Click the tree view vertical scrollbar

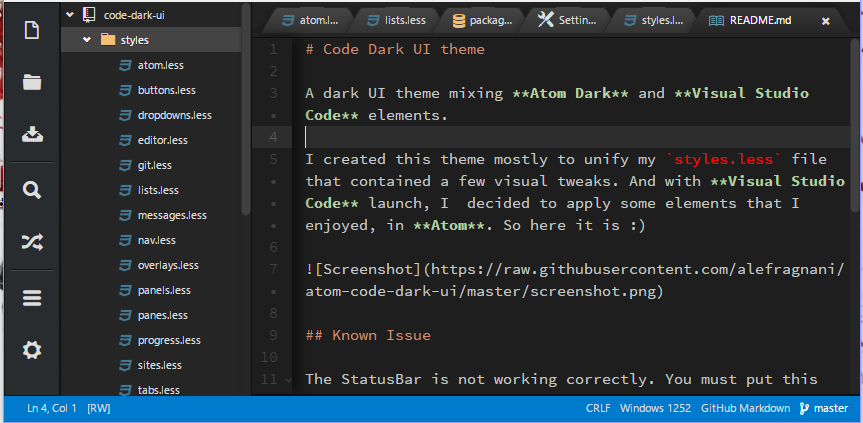(245, 110)
